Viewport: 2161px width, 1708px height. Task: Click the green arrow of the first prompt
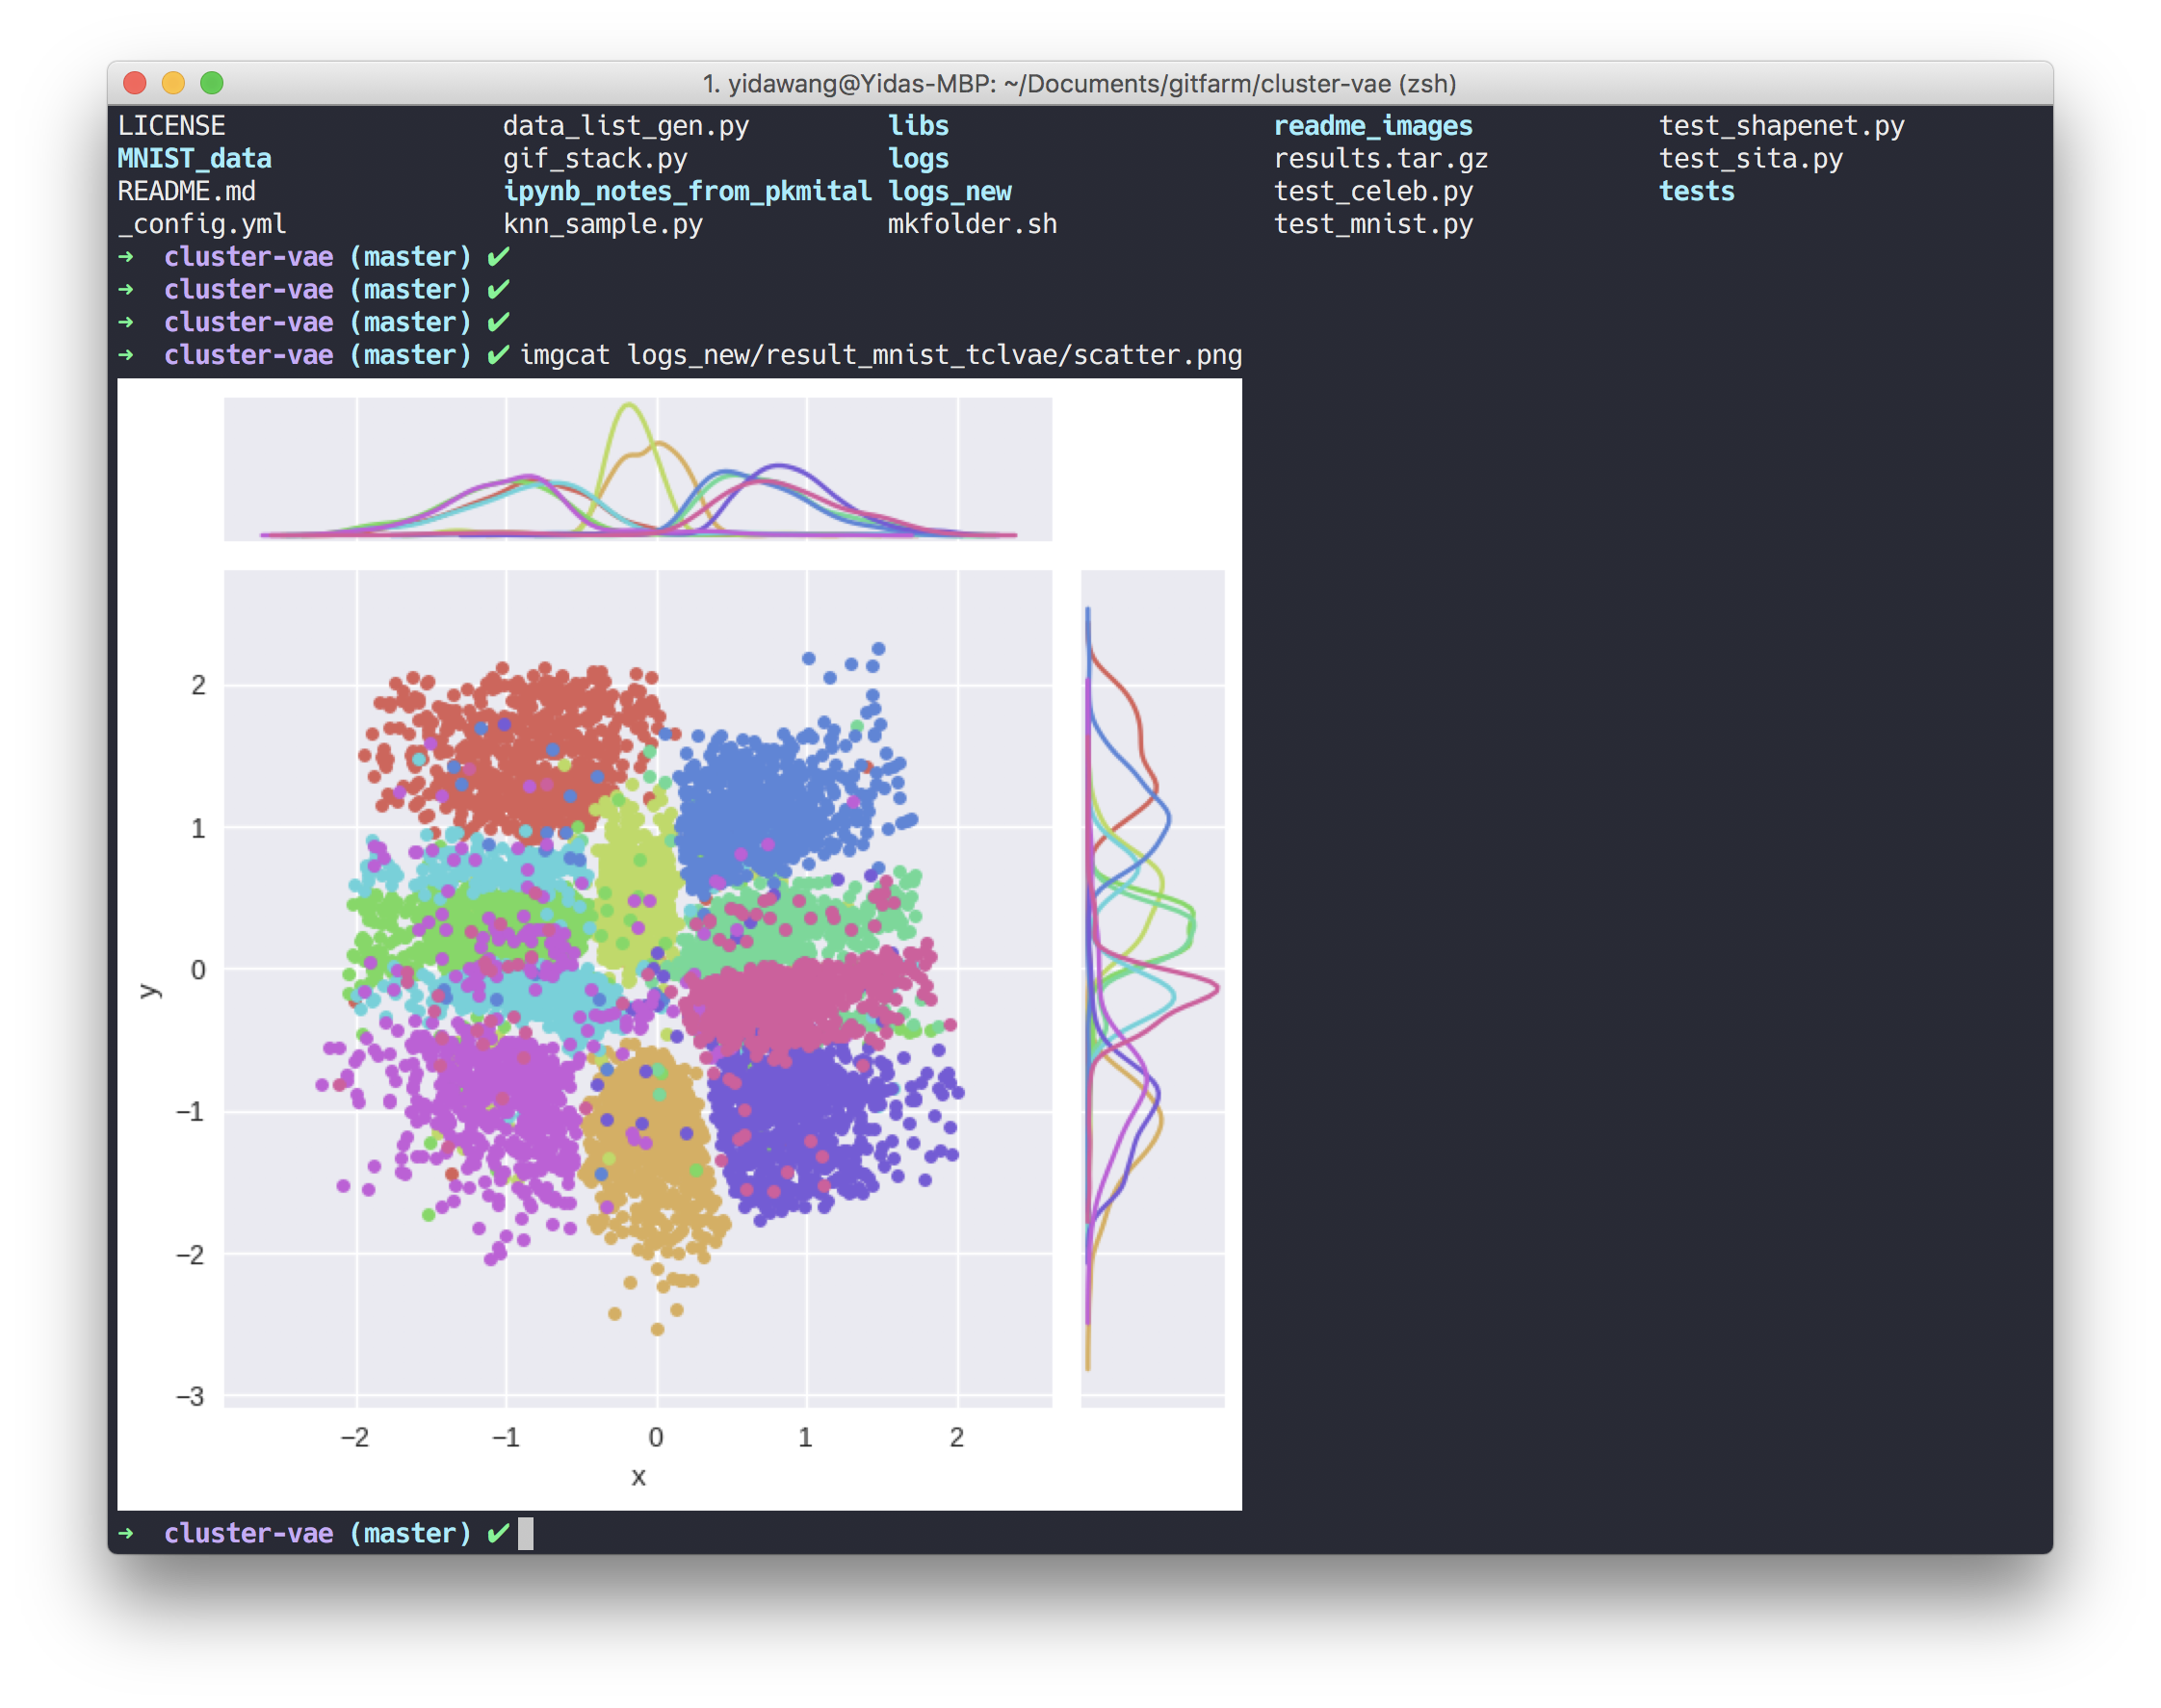(126, 257)
